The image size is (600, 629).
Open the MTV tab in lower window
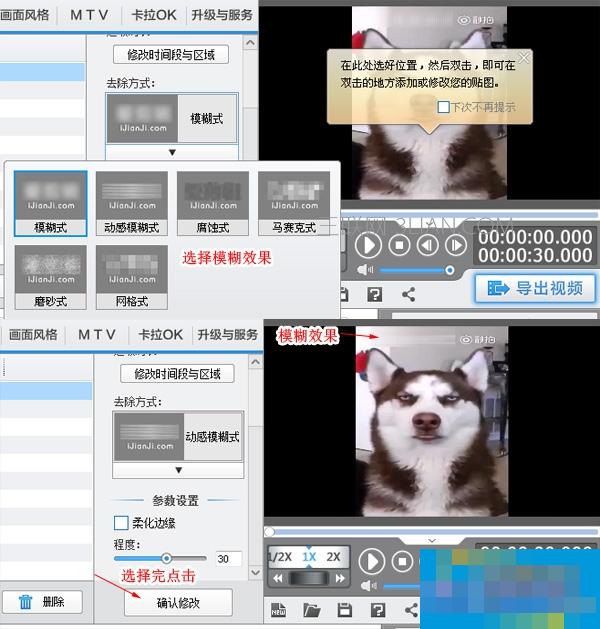point(97,335)
